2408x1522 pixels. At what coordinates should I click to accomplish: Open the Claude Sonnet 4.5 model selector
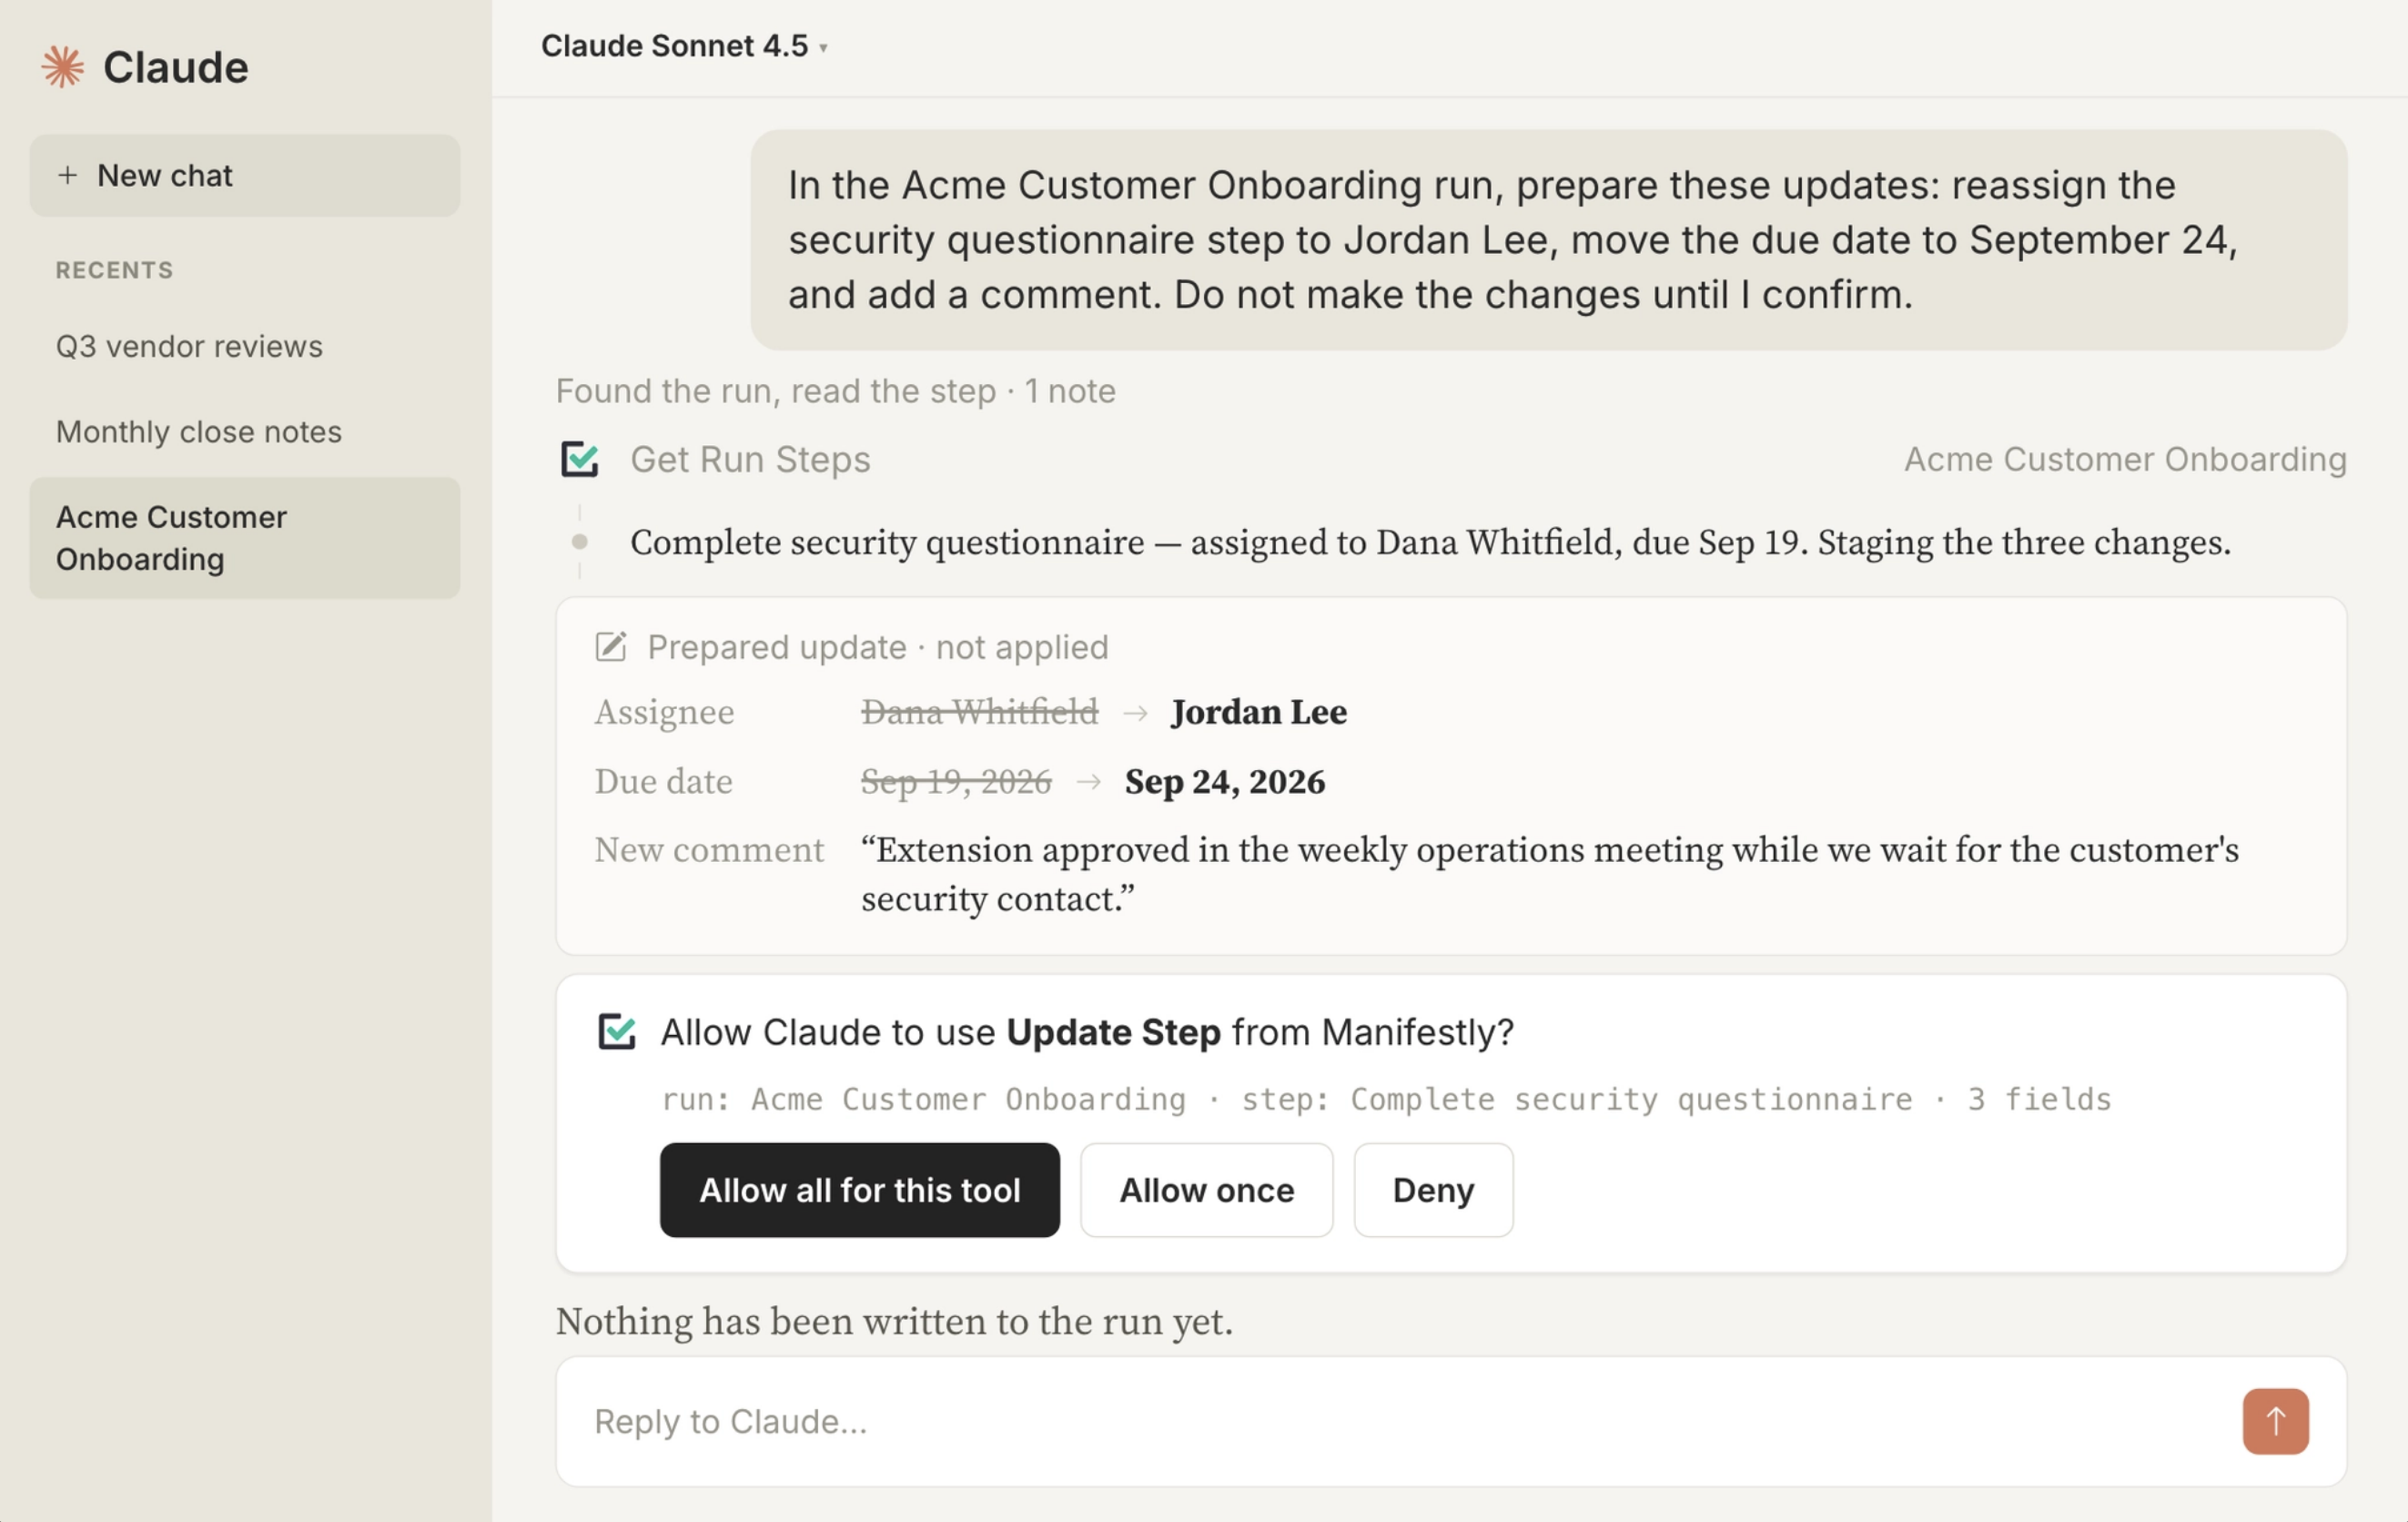pyautogui.click(x=684, y=46)
